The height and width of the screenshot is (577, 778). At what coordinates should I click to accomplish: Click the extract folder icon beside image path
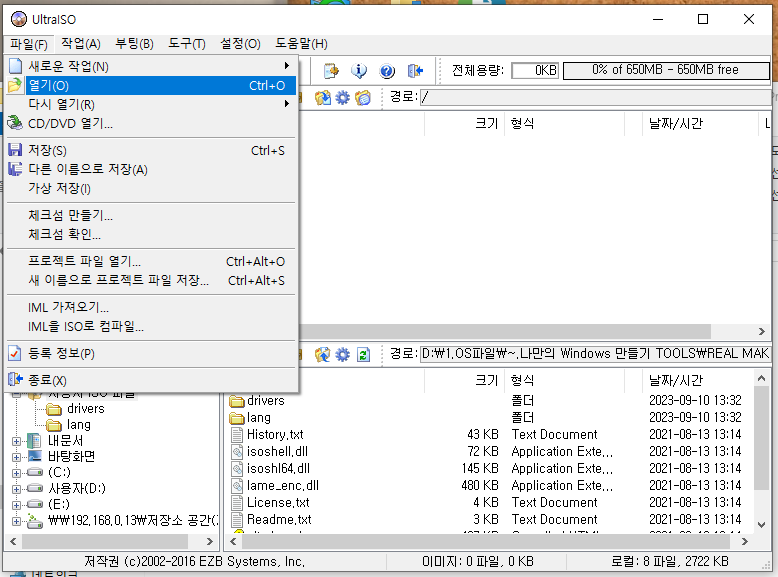tap(323, 98)
